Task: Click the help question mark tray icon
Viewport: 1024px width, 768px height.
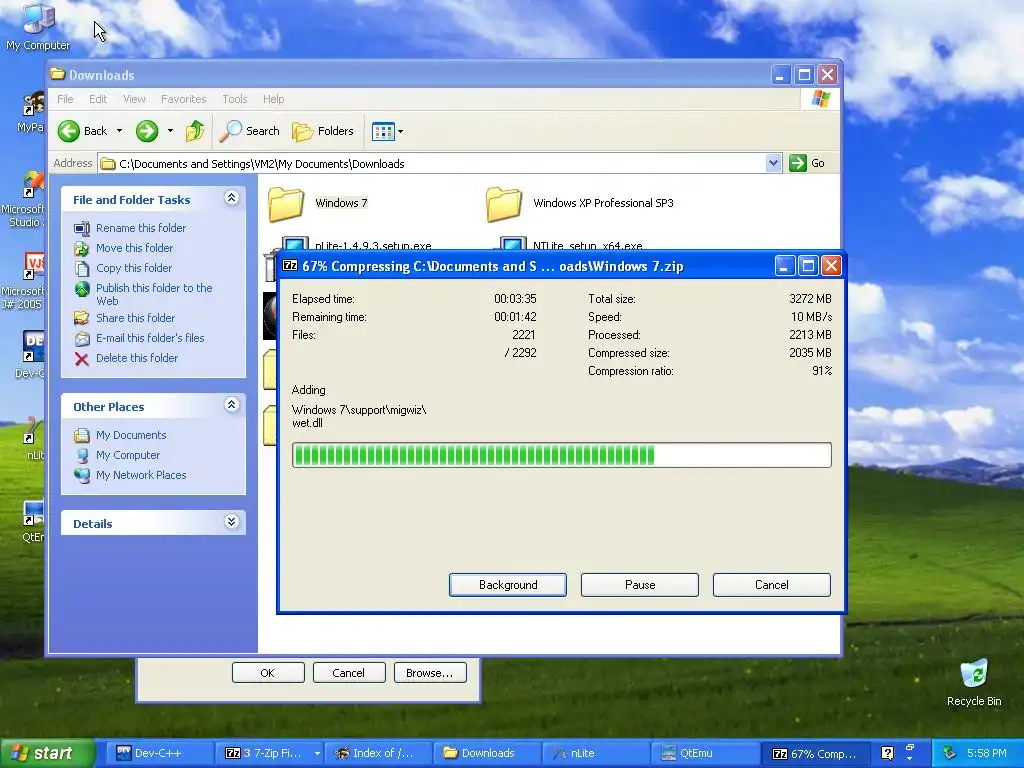Action: (887, 753)
